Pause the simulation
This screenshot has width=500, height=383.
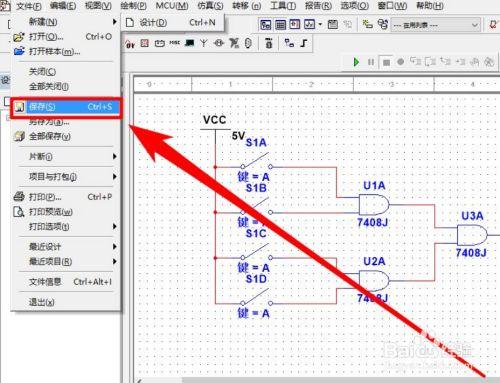point(371,62)
